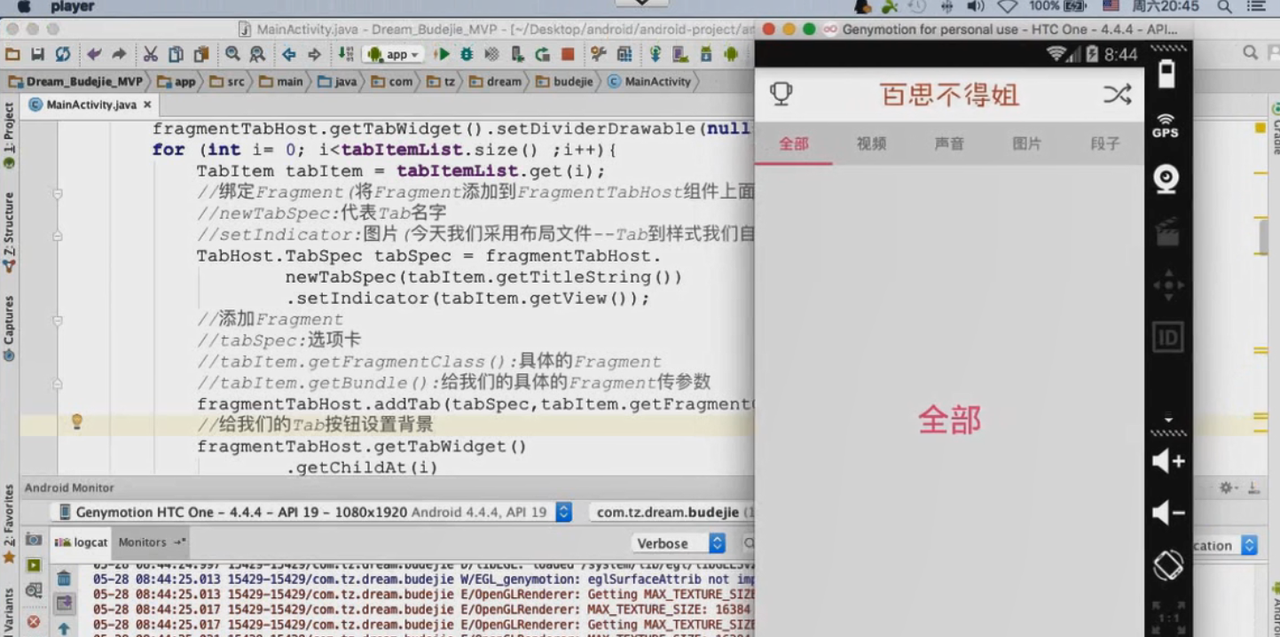Click the lightbulb intention icon in editor gutter

tap(77, 422)
